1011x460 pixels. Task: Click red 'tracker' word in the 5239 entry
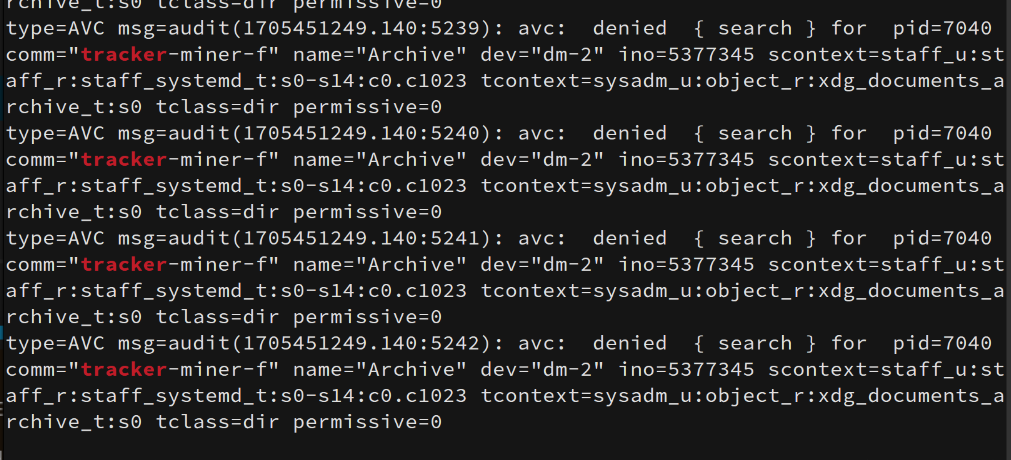pyautogui.click(x=124, y=55)
